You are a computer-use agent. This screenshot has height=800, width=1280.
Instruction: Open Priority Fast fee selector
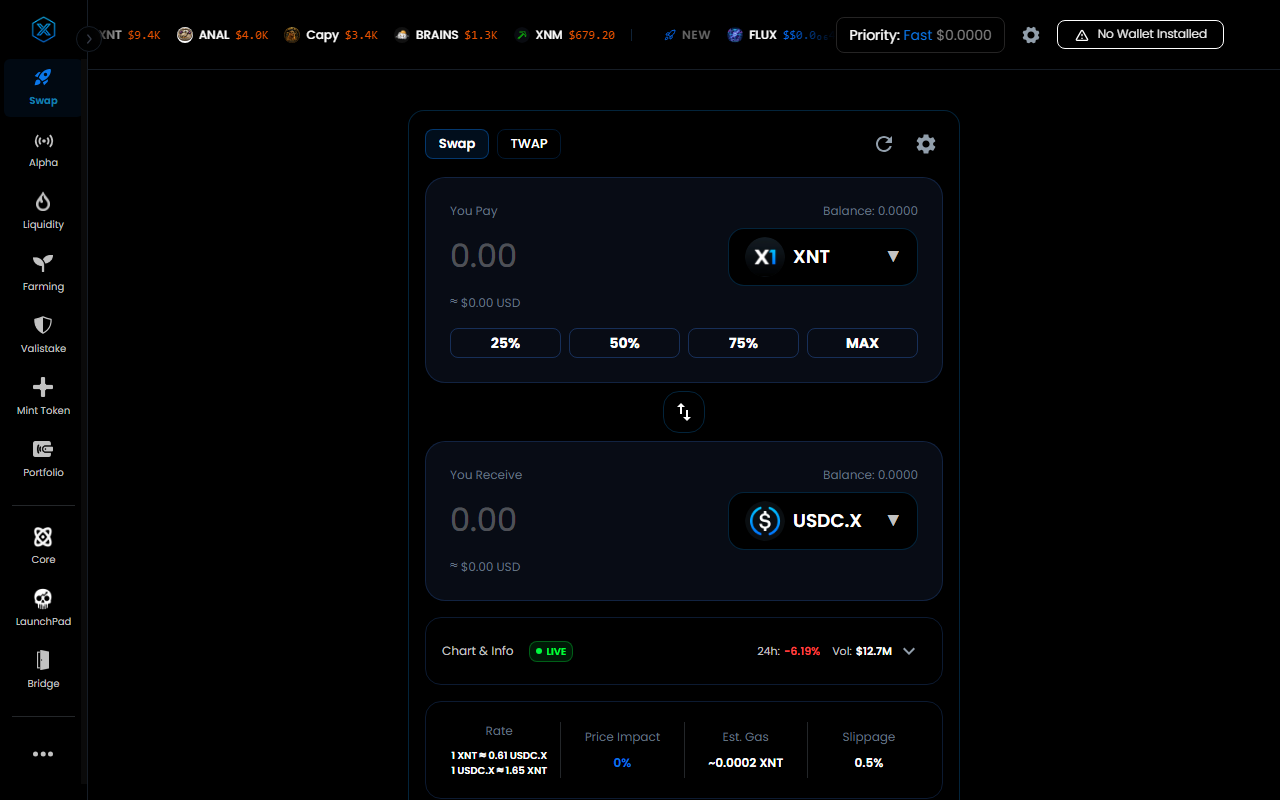pos(920,35)
